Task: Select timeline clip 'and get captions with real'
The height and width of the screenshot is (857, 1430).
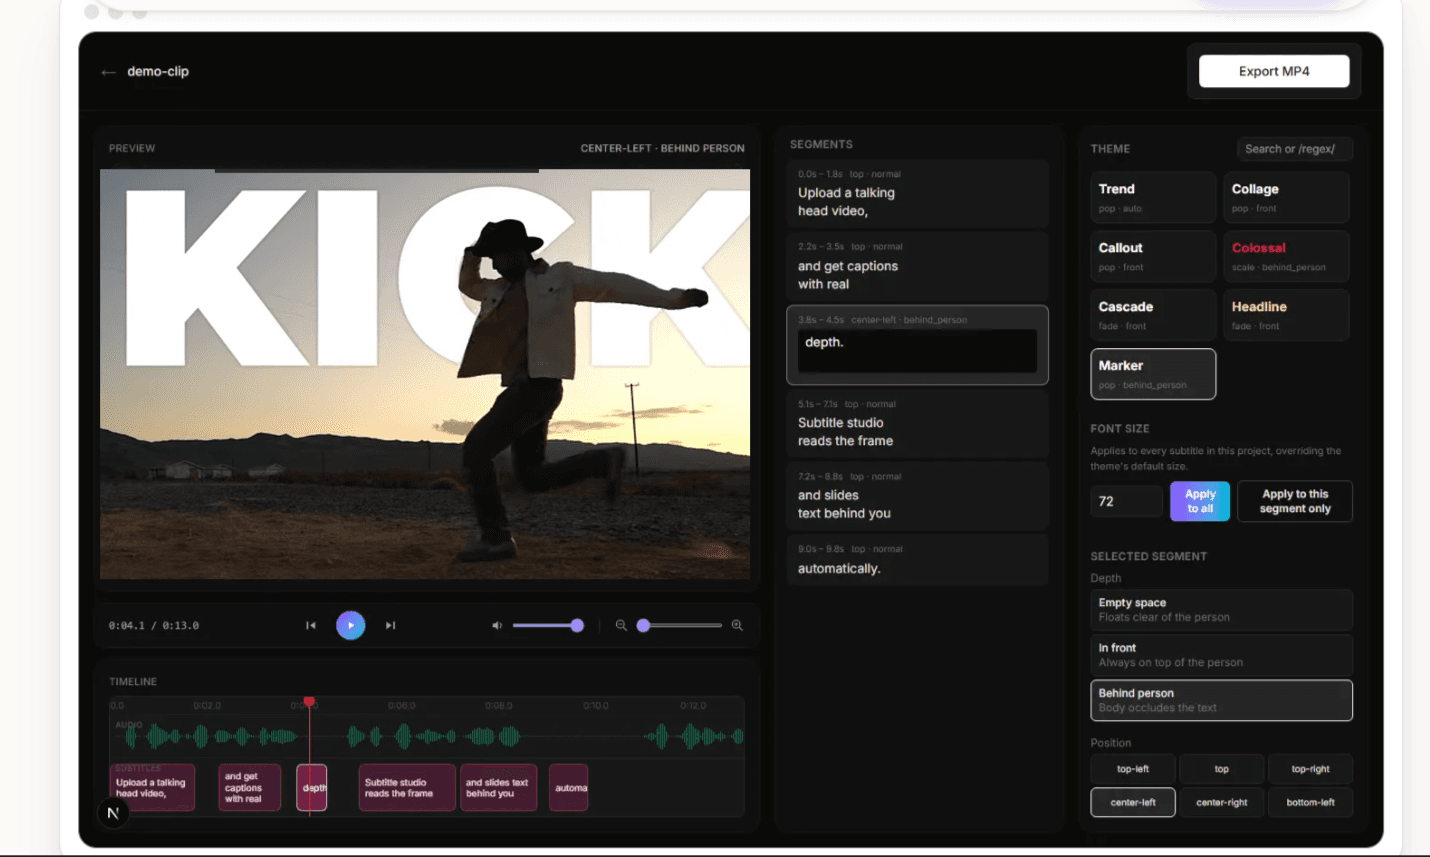Action: click(249, 788)
